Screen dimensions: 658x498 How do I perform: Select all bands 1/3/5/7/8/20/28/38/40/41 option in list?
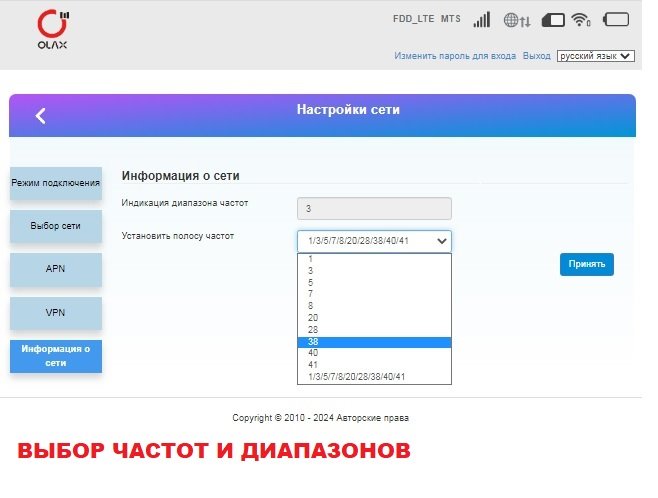[374, 376]
